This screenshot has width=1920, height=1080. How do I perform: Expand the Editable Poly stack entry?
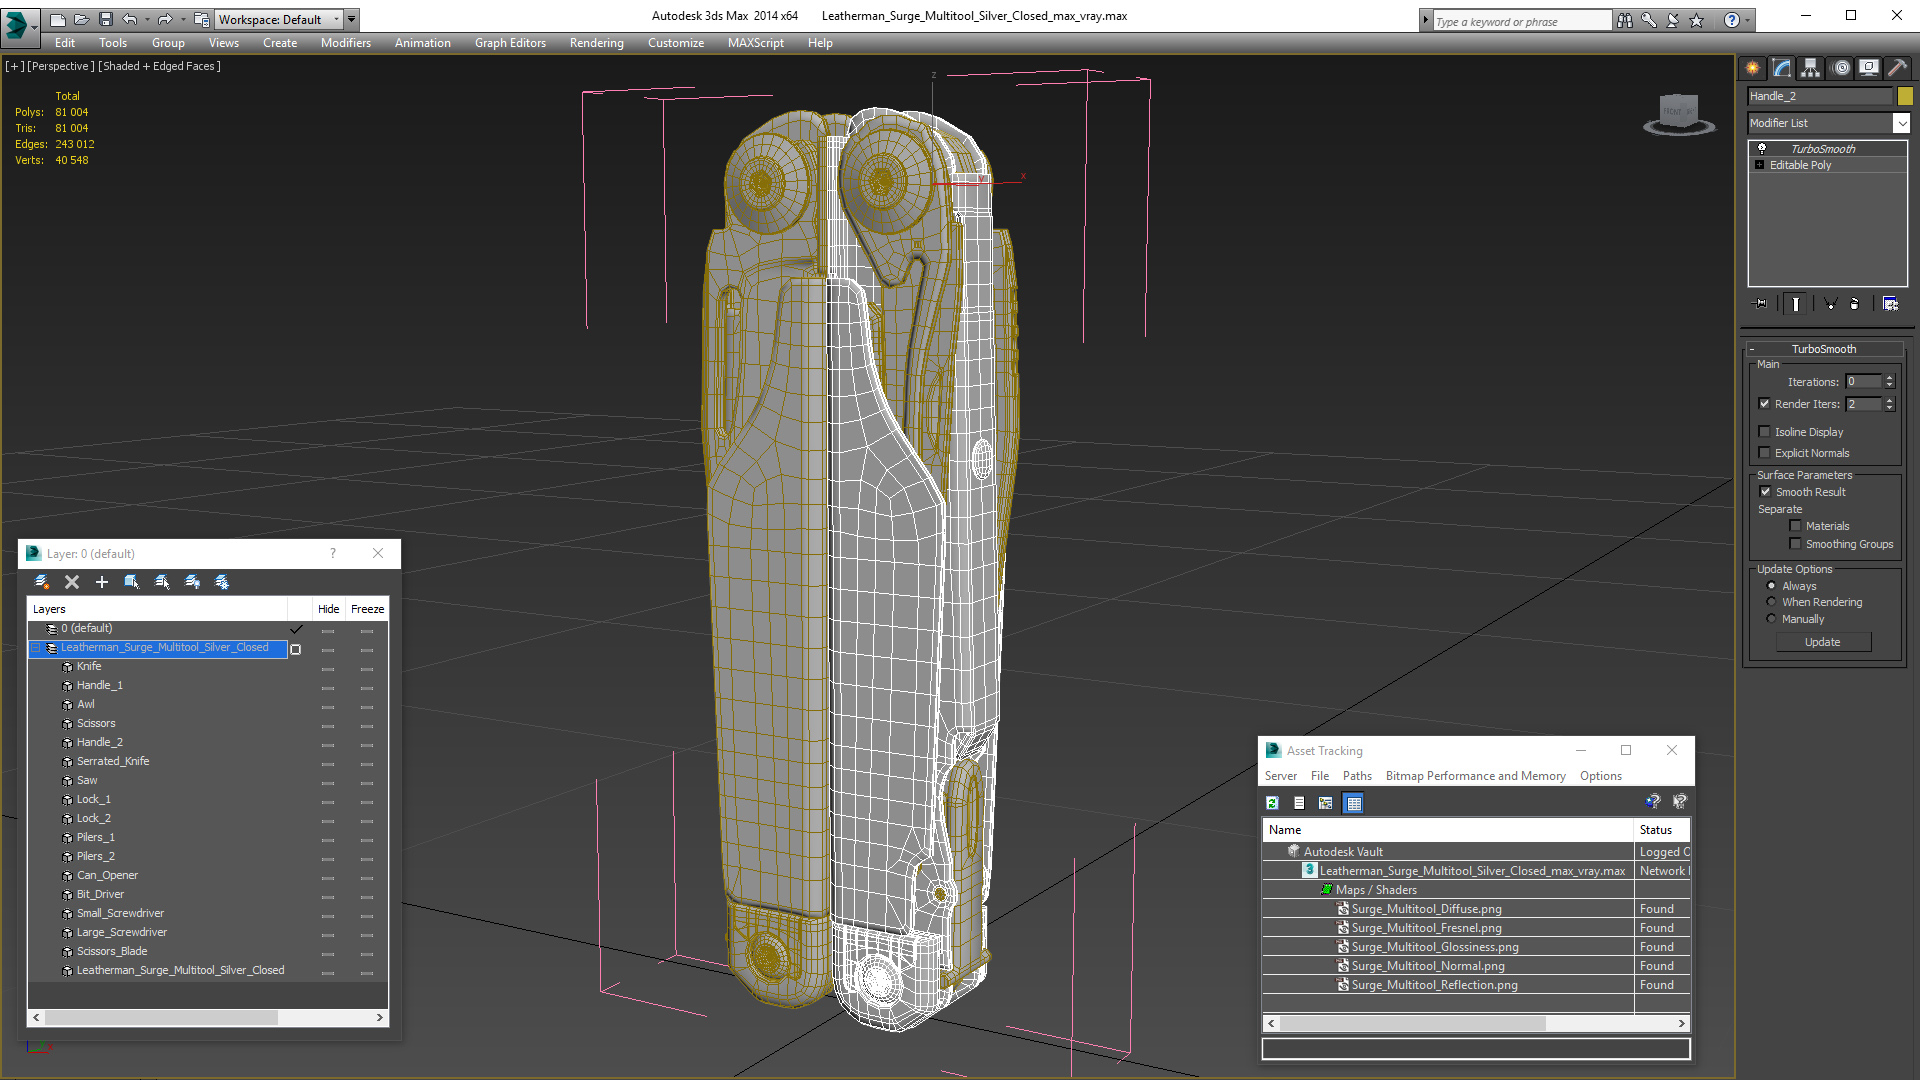point(1760,165)
